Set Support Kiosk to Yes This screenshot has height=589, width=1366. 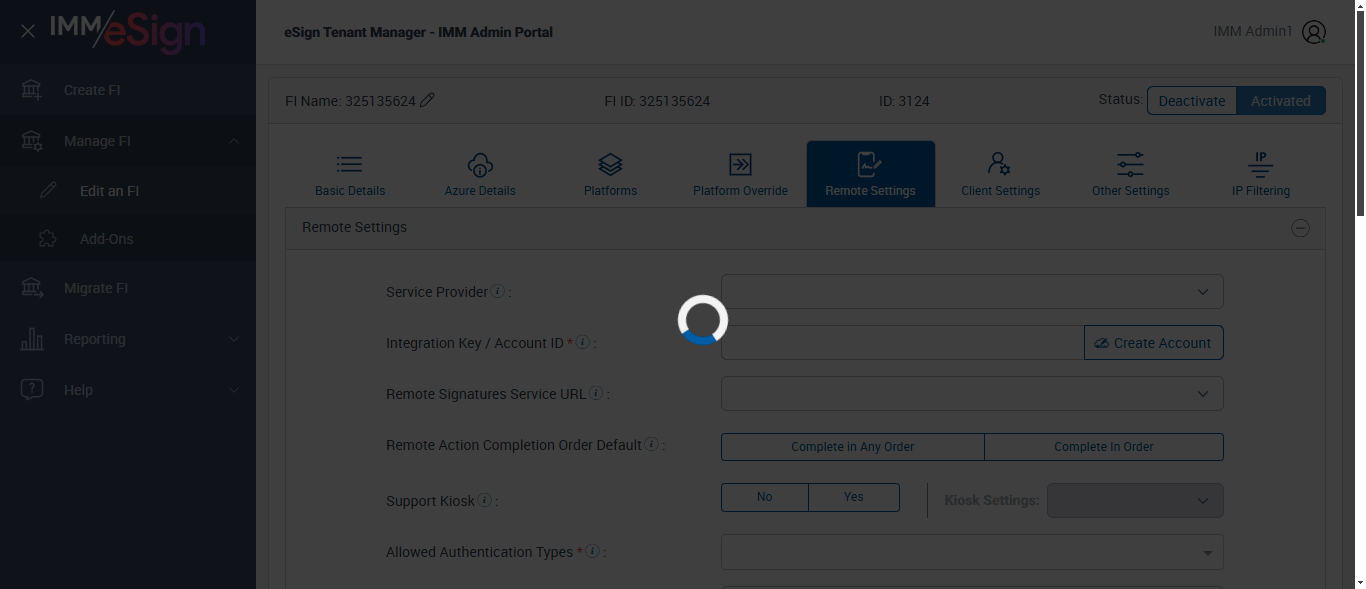click(x=853, y=497)
